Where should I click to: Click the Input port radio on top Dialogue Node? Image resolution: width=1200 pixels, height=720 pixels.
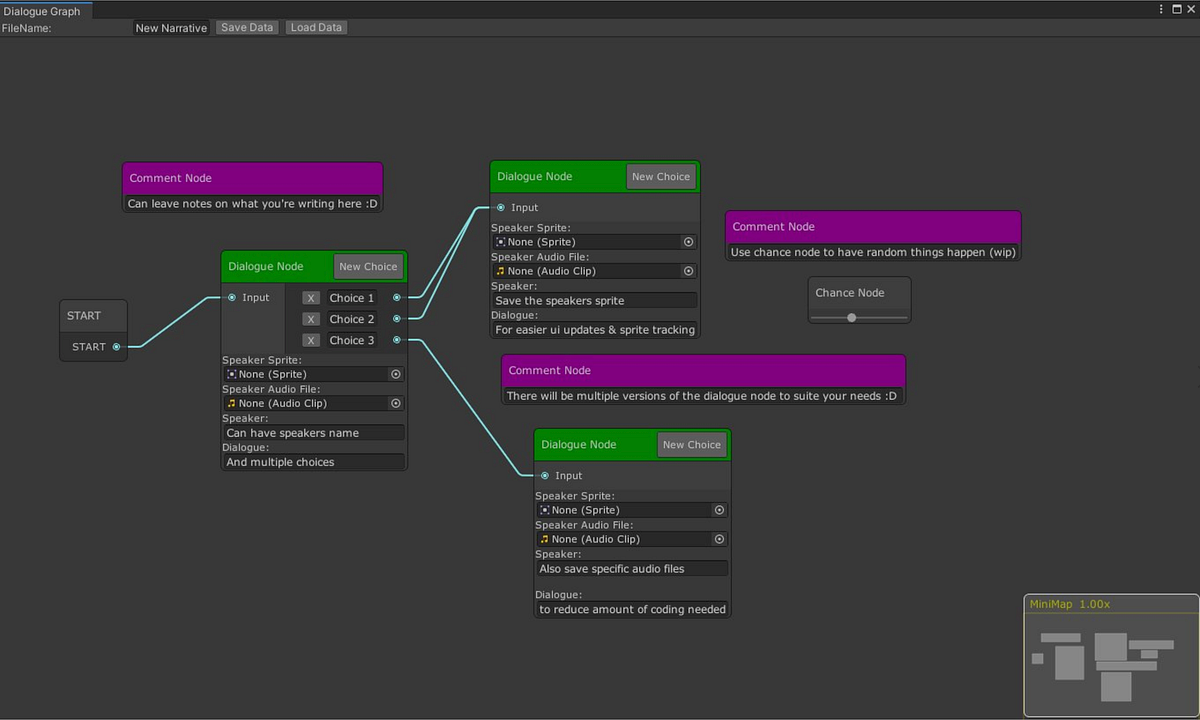(x=499, y=207)
